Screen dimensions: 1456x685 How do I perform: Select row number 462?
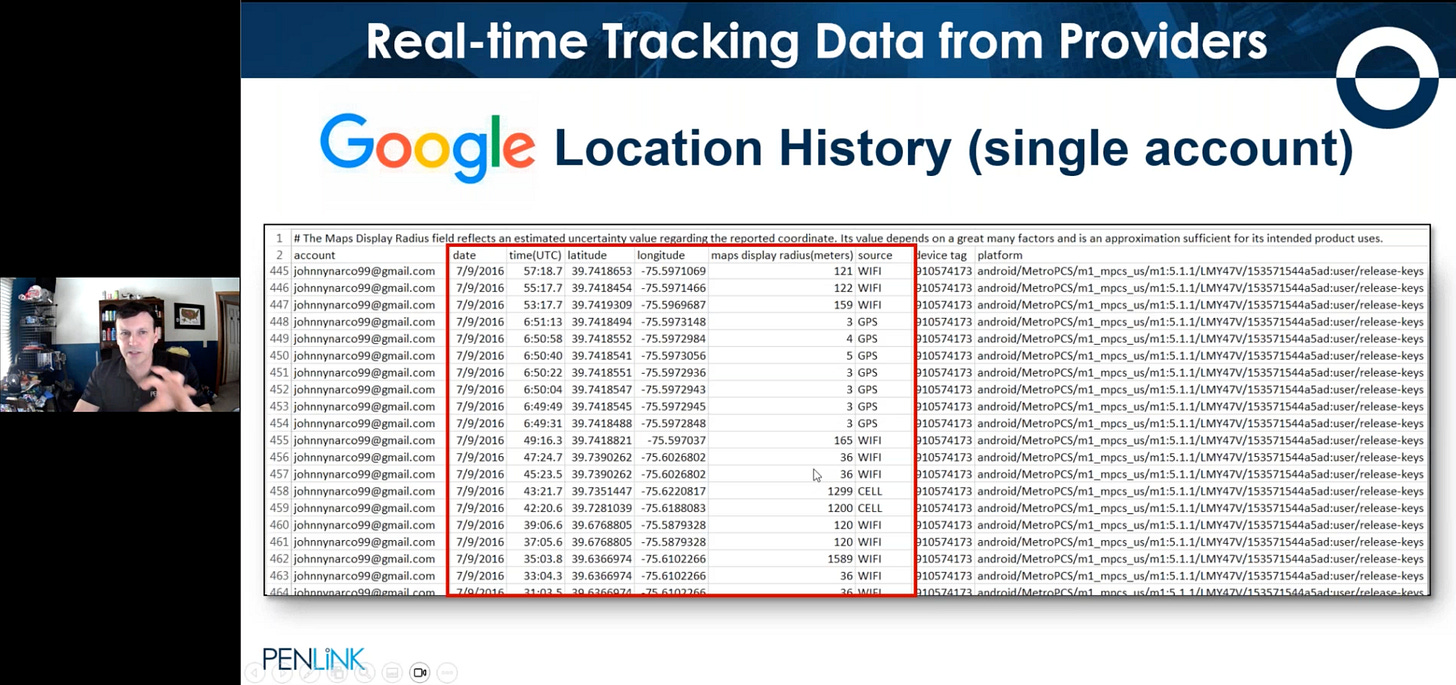[278, 559]
